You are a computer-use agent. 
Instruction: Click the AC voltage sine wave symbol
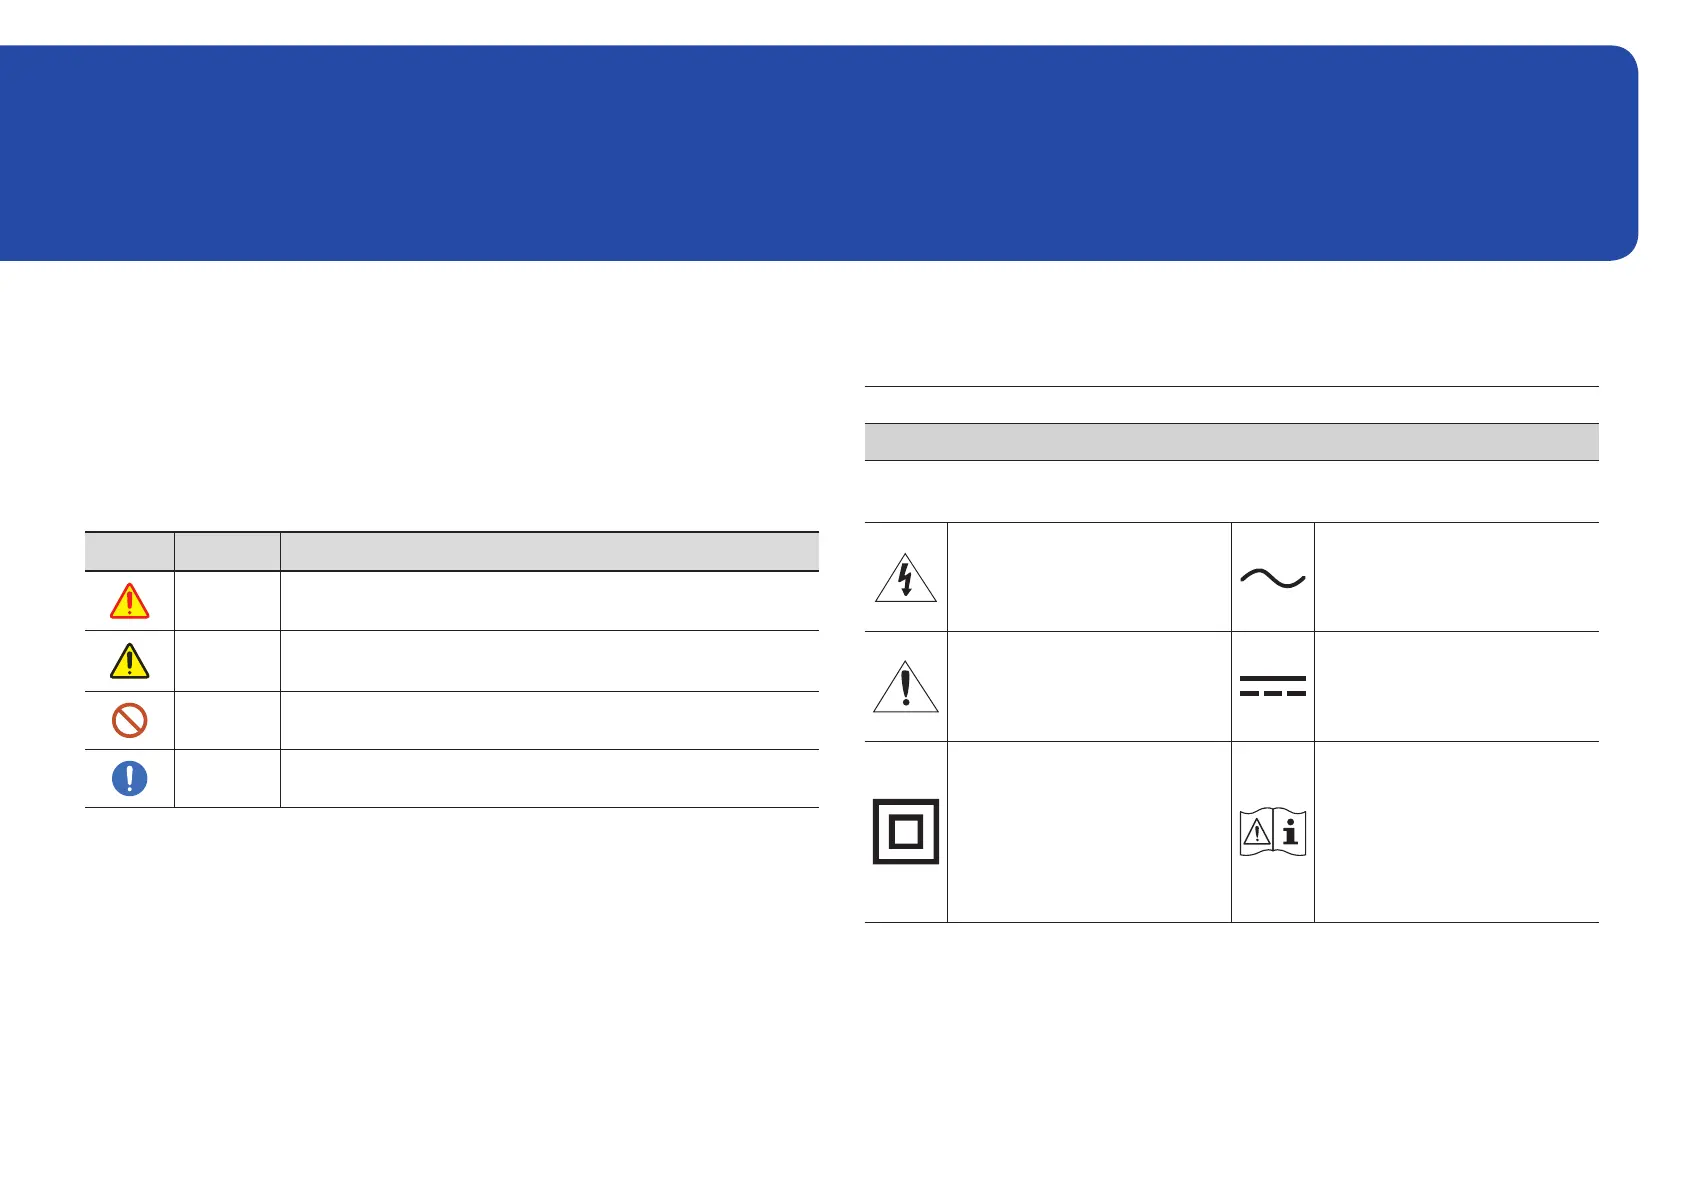click(x=1272, y=578)
